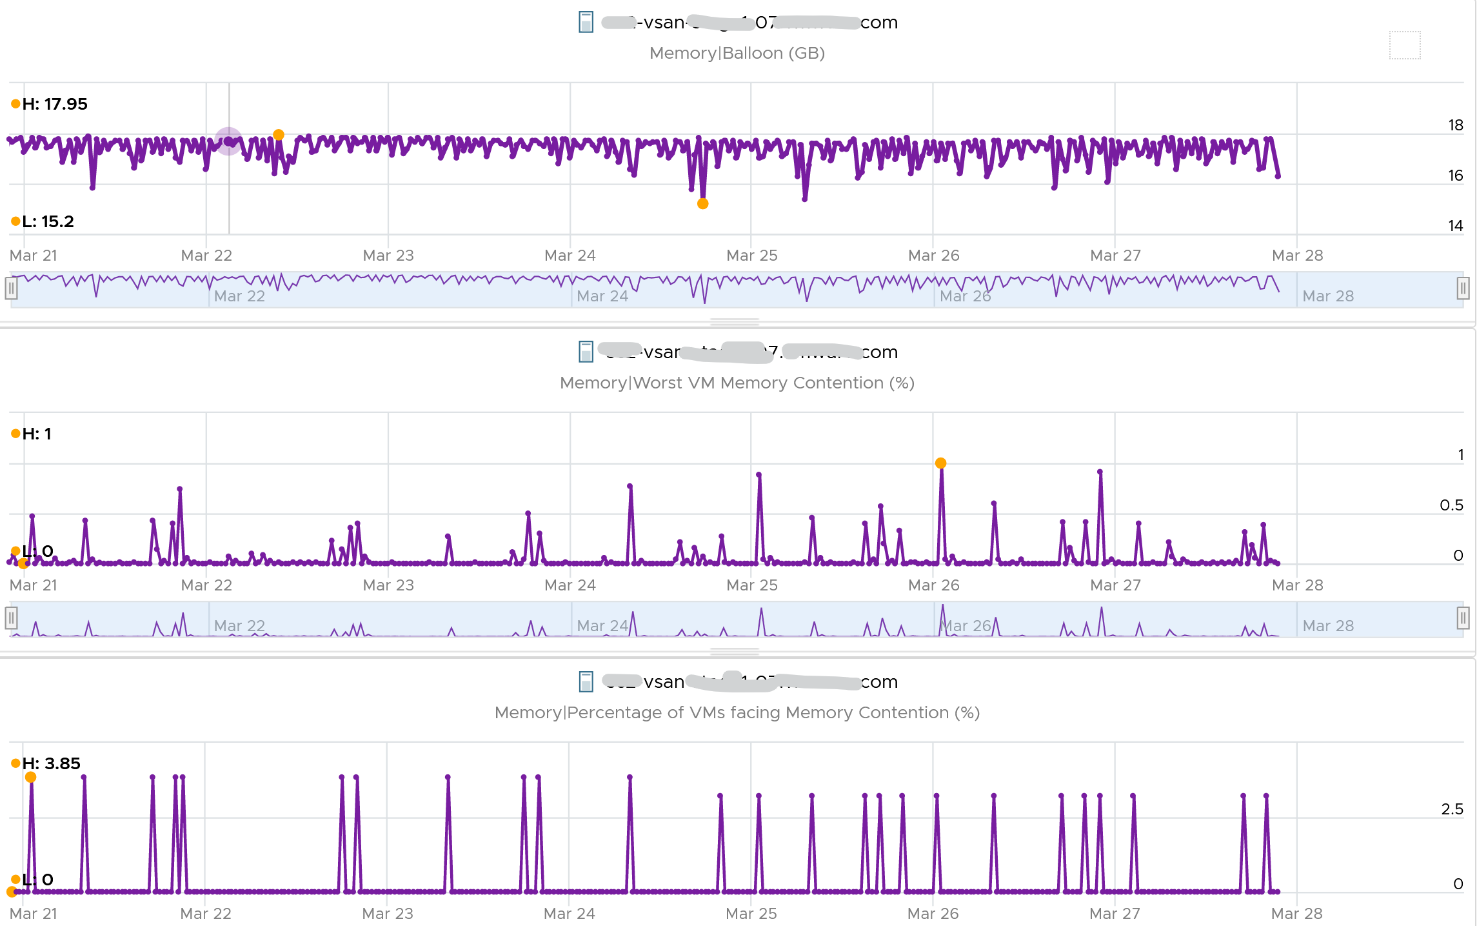Click host icon above Worst VM Memory Contention chart
Image resolution: width=1477 pixels, height=926 pixels.
click(x=586, y=351)
